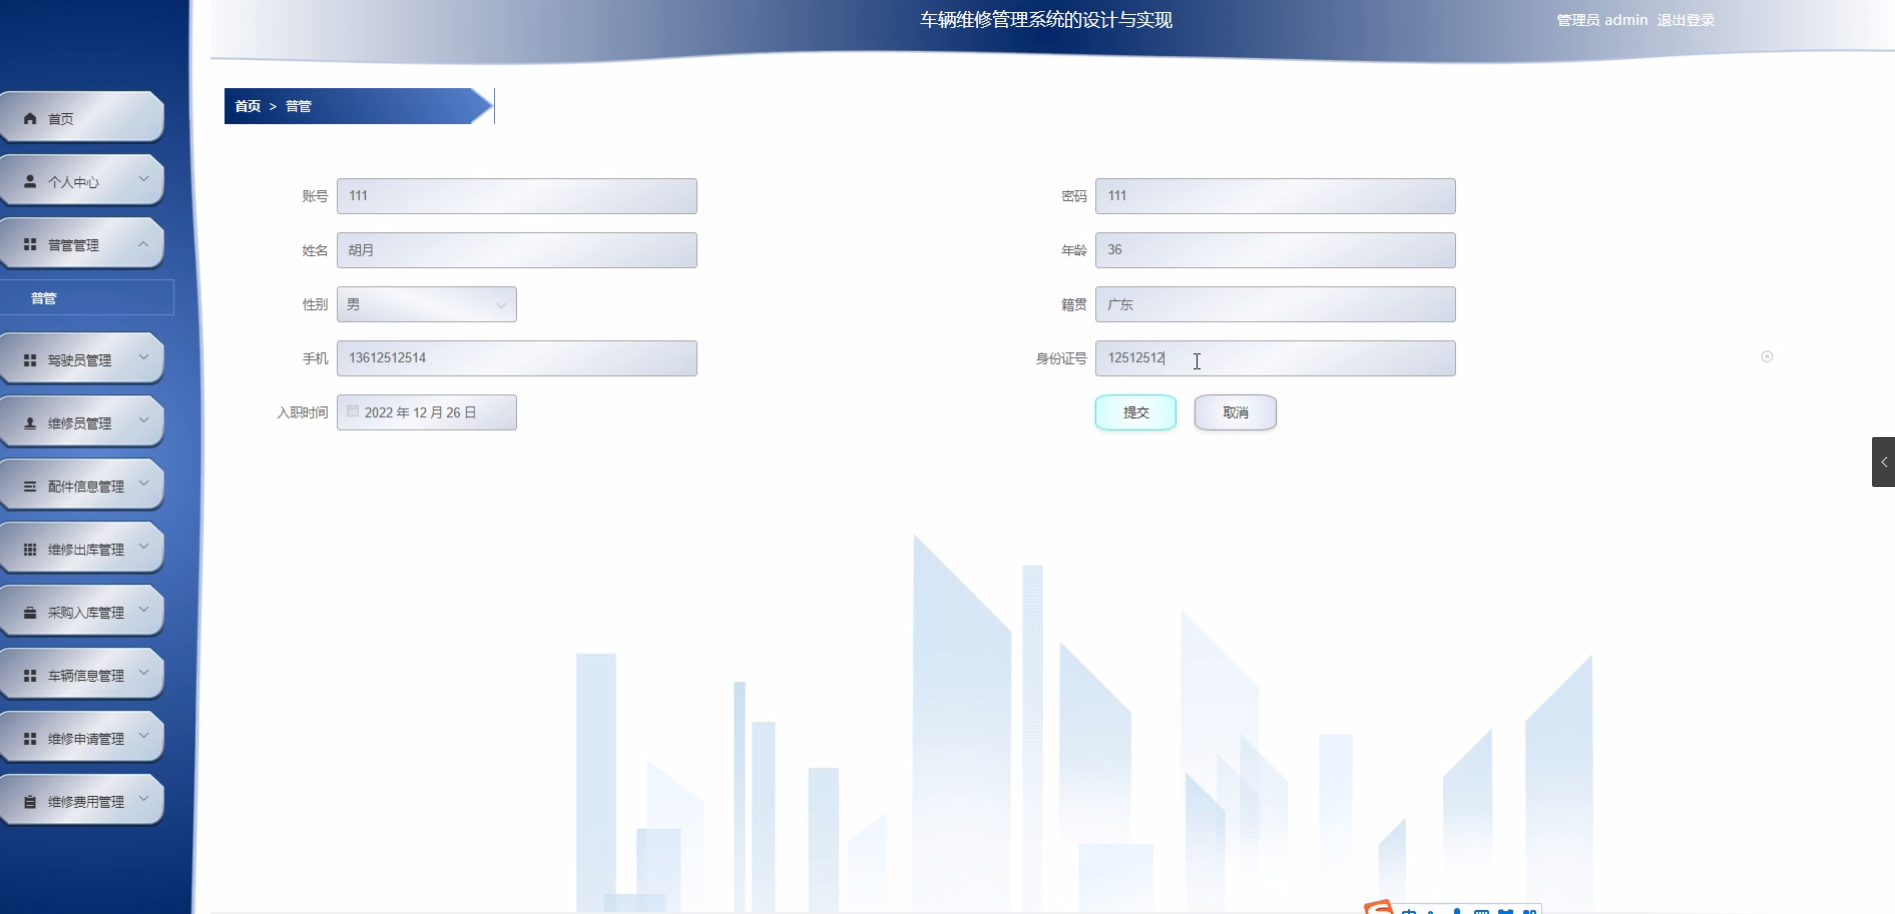Image resolution: width=1895 pixels, height=914 pixels.
Task: Cancel editing with 取消 button
Action: [1235, 412]
